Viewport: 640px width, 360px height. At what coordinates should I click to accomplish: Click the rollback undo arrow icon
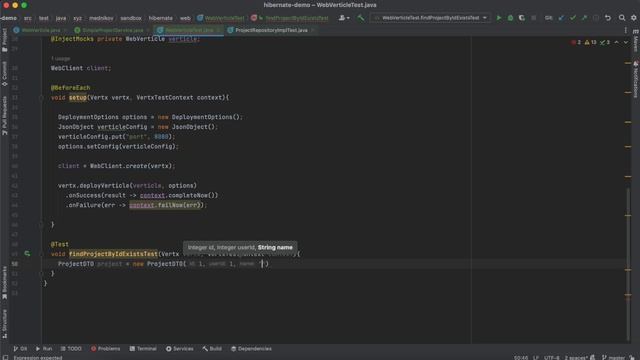(x=608, y=18)
